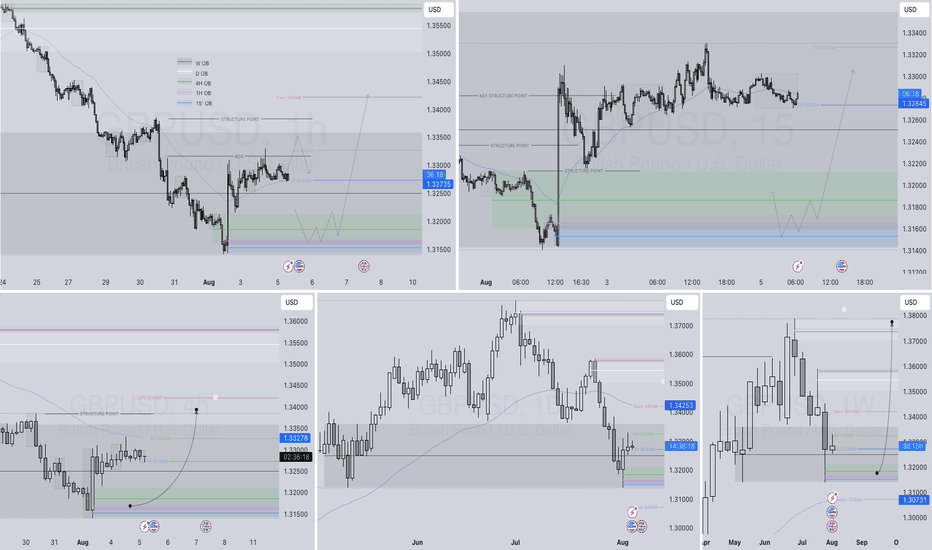Click the 02:36:18 countdown label on the 4h chart
This screenshot has width=932, height=550.
tap(296, 457)
